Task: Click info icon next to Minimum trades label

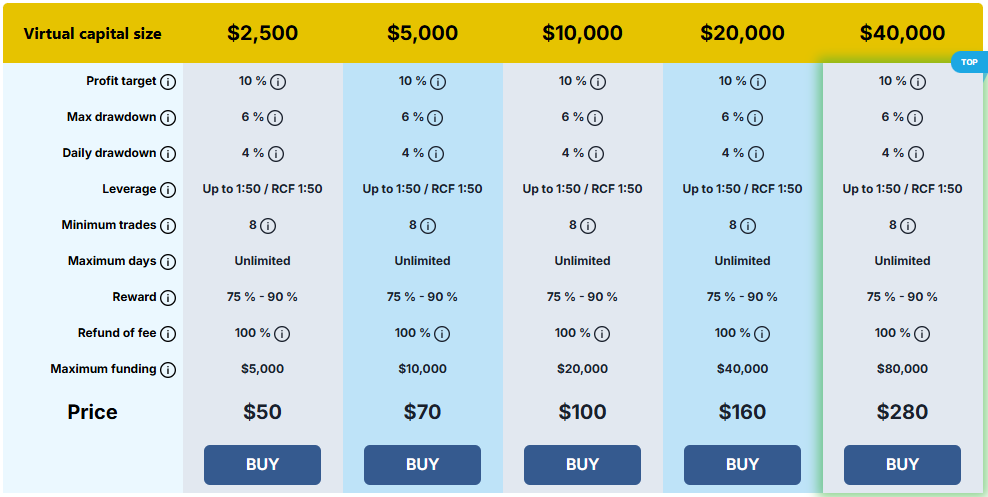Action: [x=168, y=226]
